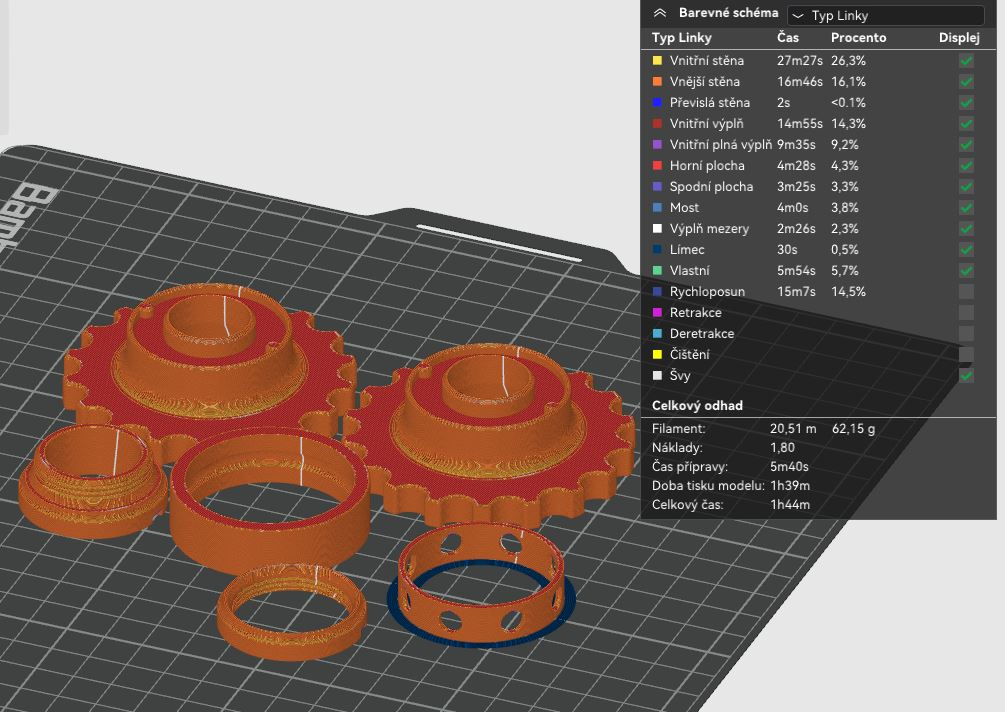Click the dark blue Límec swatch
1005x712 pixels.
click(657, 250)
